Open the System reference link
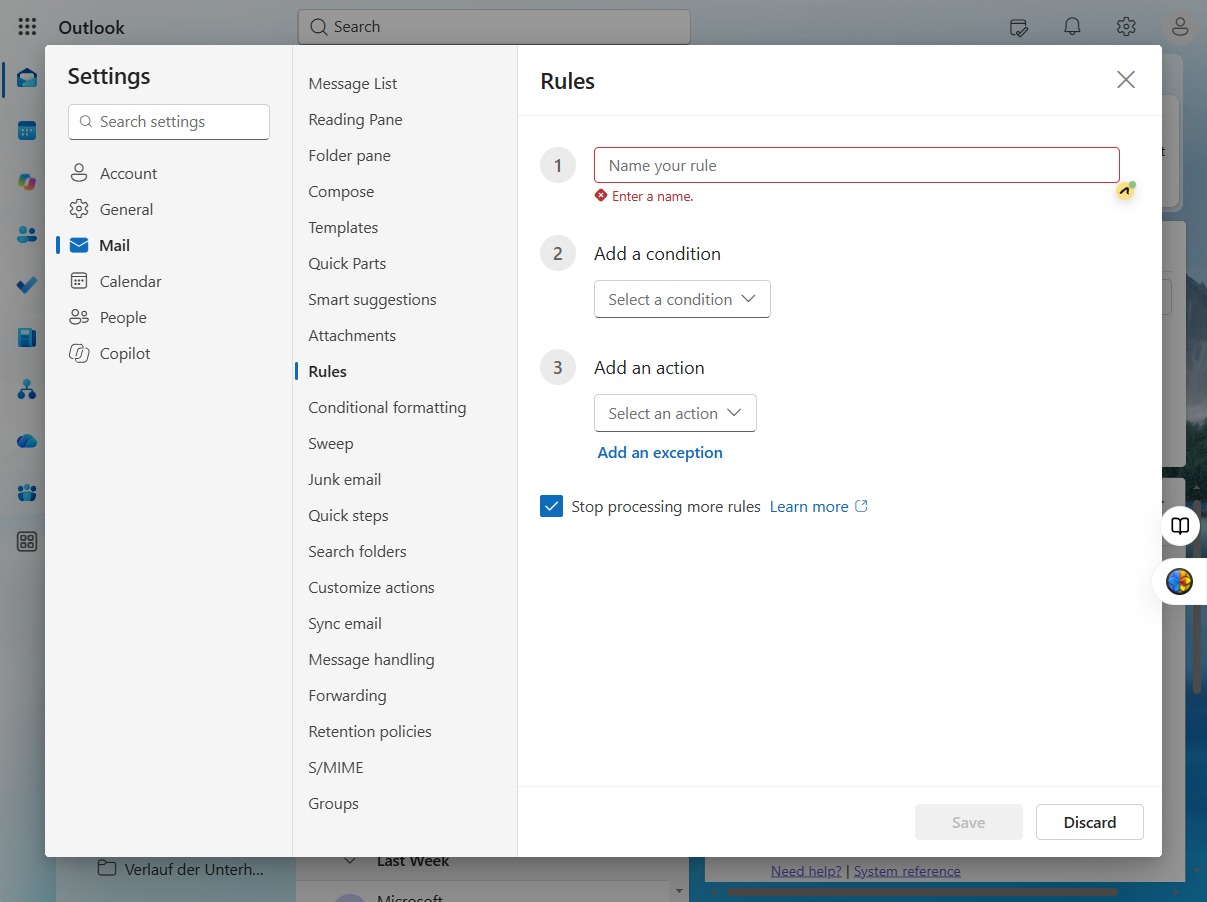Screen dimensions: 1207x902 coord(907,871)
